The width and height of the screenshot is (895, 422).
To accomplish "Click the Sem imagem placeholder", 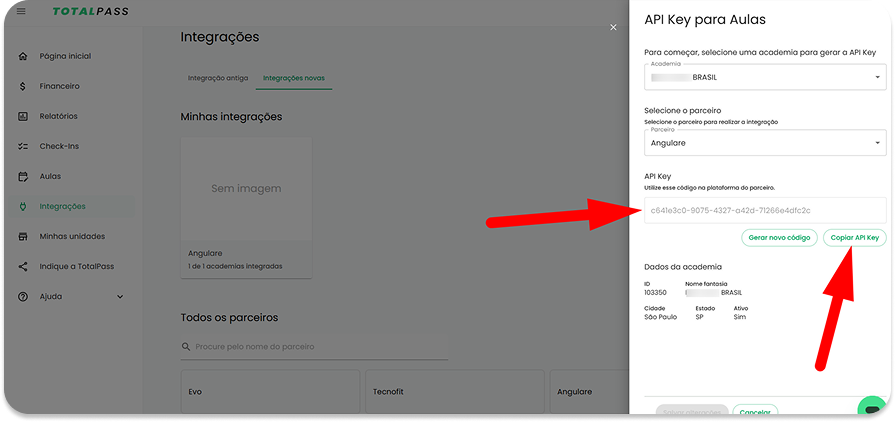I will click(246, 188).
